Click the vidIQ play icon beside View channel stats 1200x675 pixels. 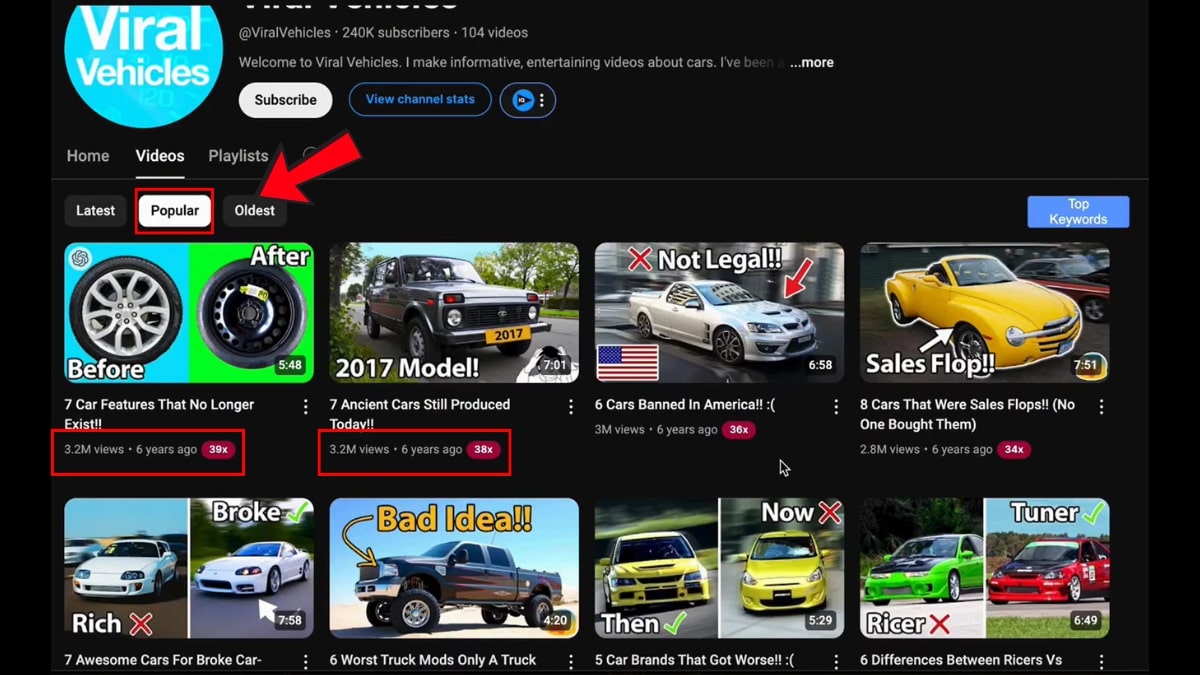(524, 100)
